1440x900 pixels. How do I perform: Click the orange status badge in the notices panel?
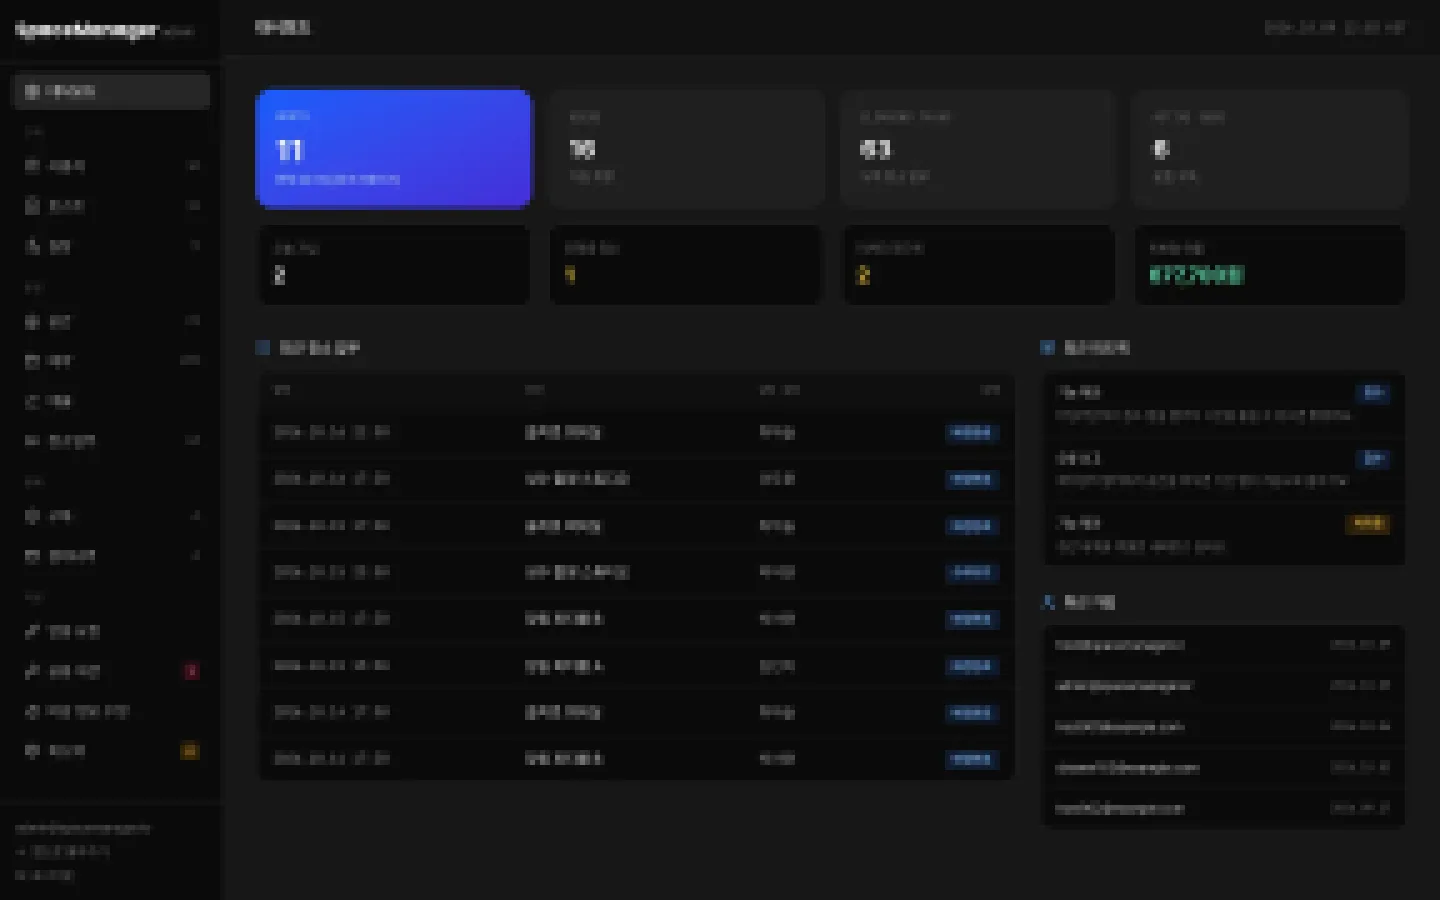point(1367,523)
